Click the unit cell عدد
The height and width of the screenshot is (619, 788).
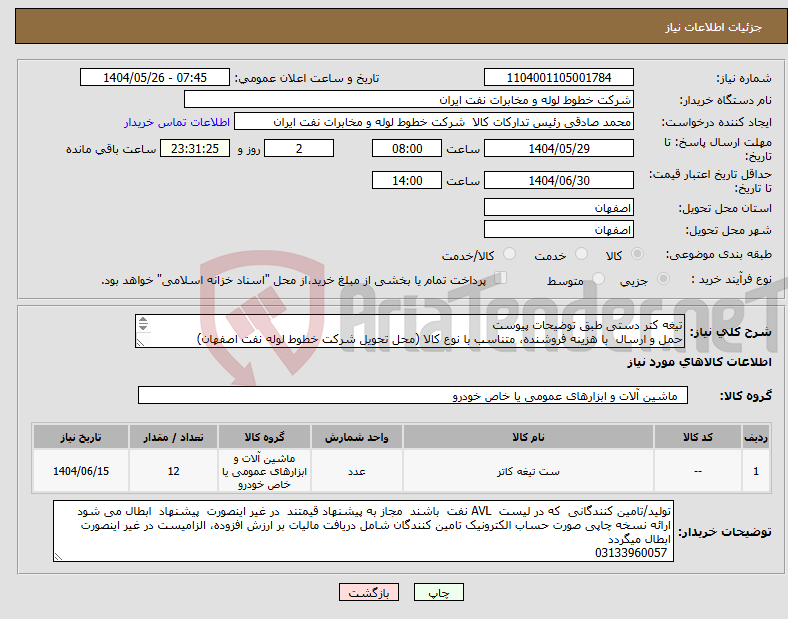click(357, 471)
